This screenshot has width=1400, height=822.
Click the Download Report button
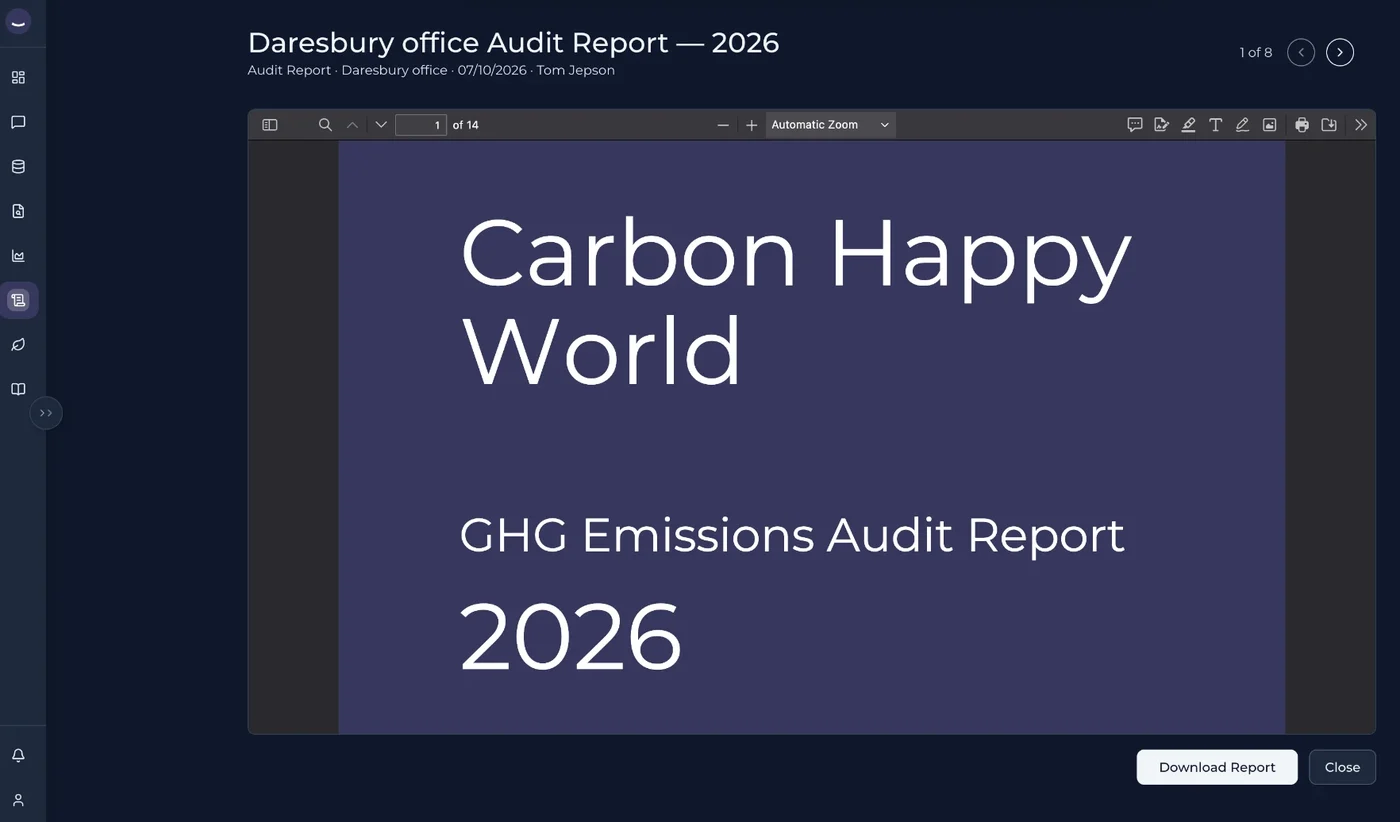[1217, 767]
